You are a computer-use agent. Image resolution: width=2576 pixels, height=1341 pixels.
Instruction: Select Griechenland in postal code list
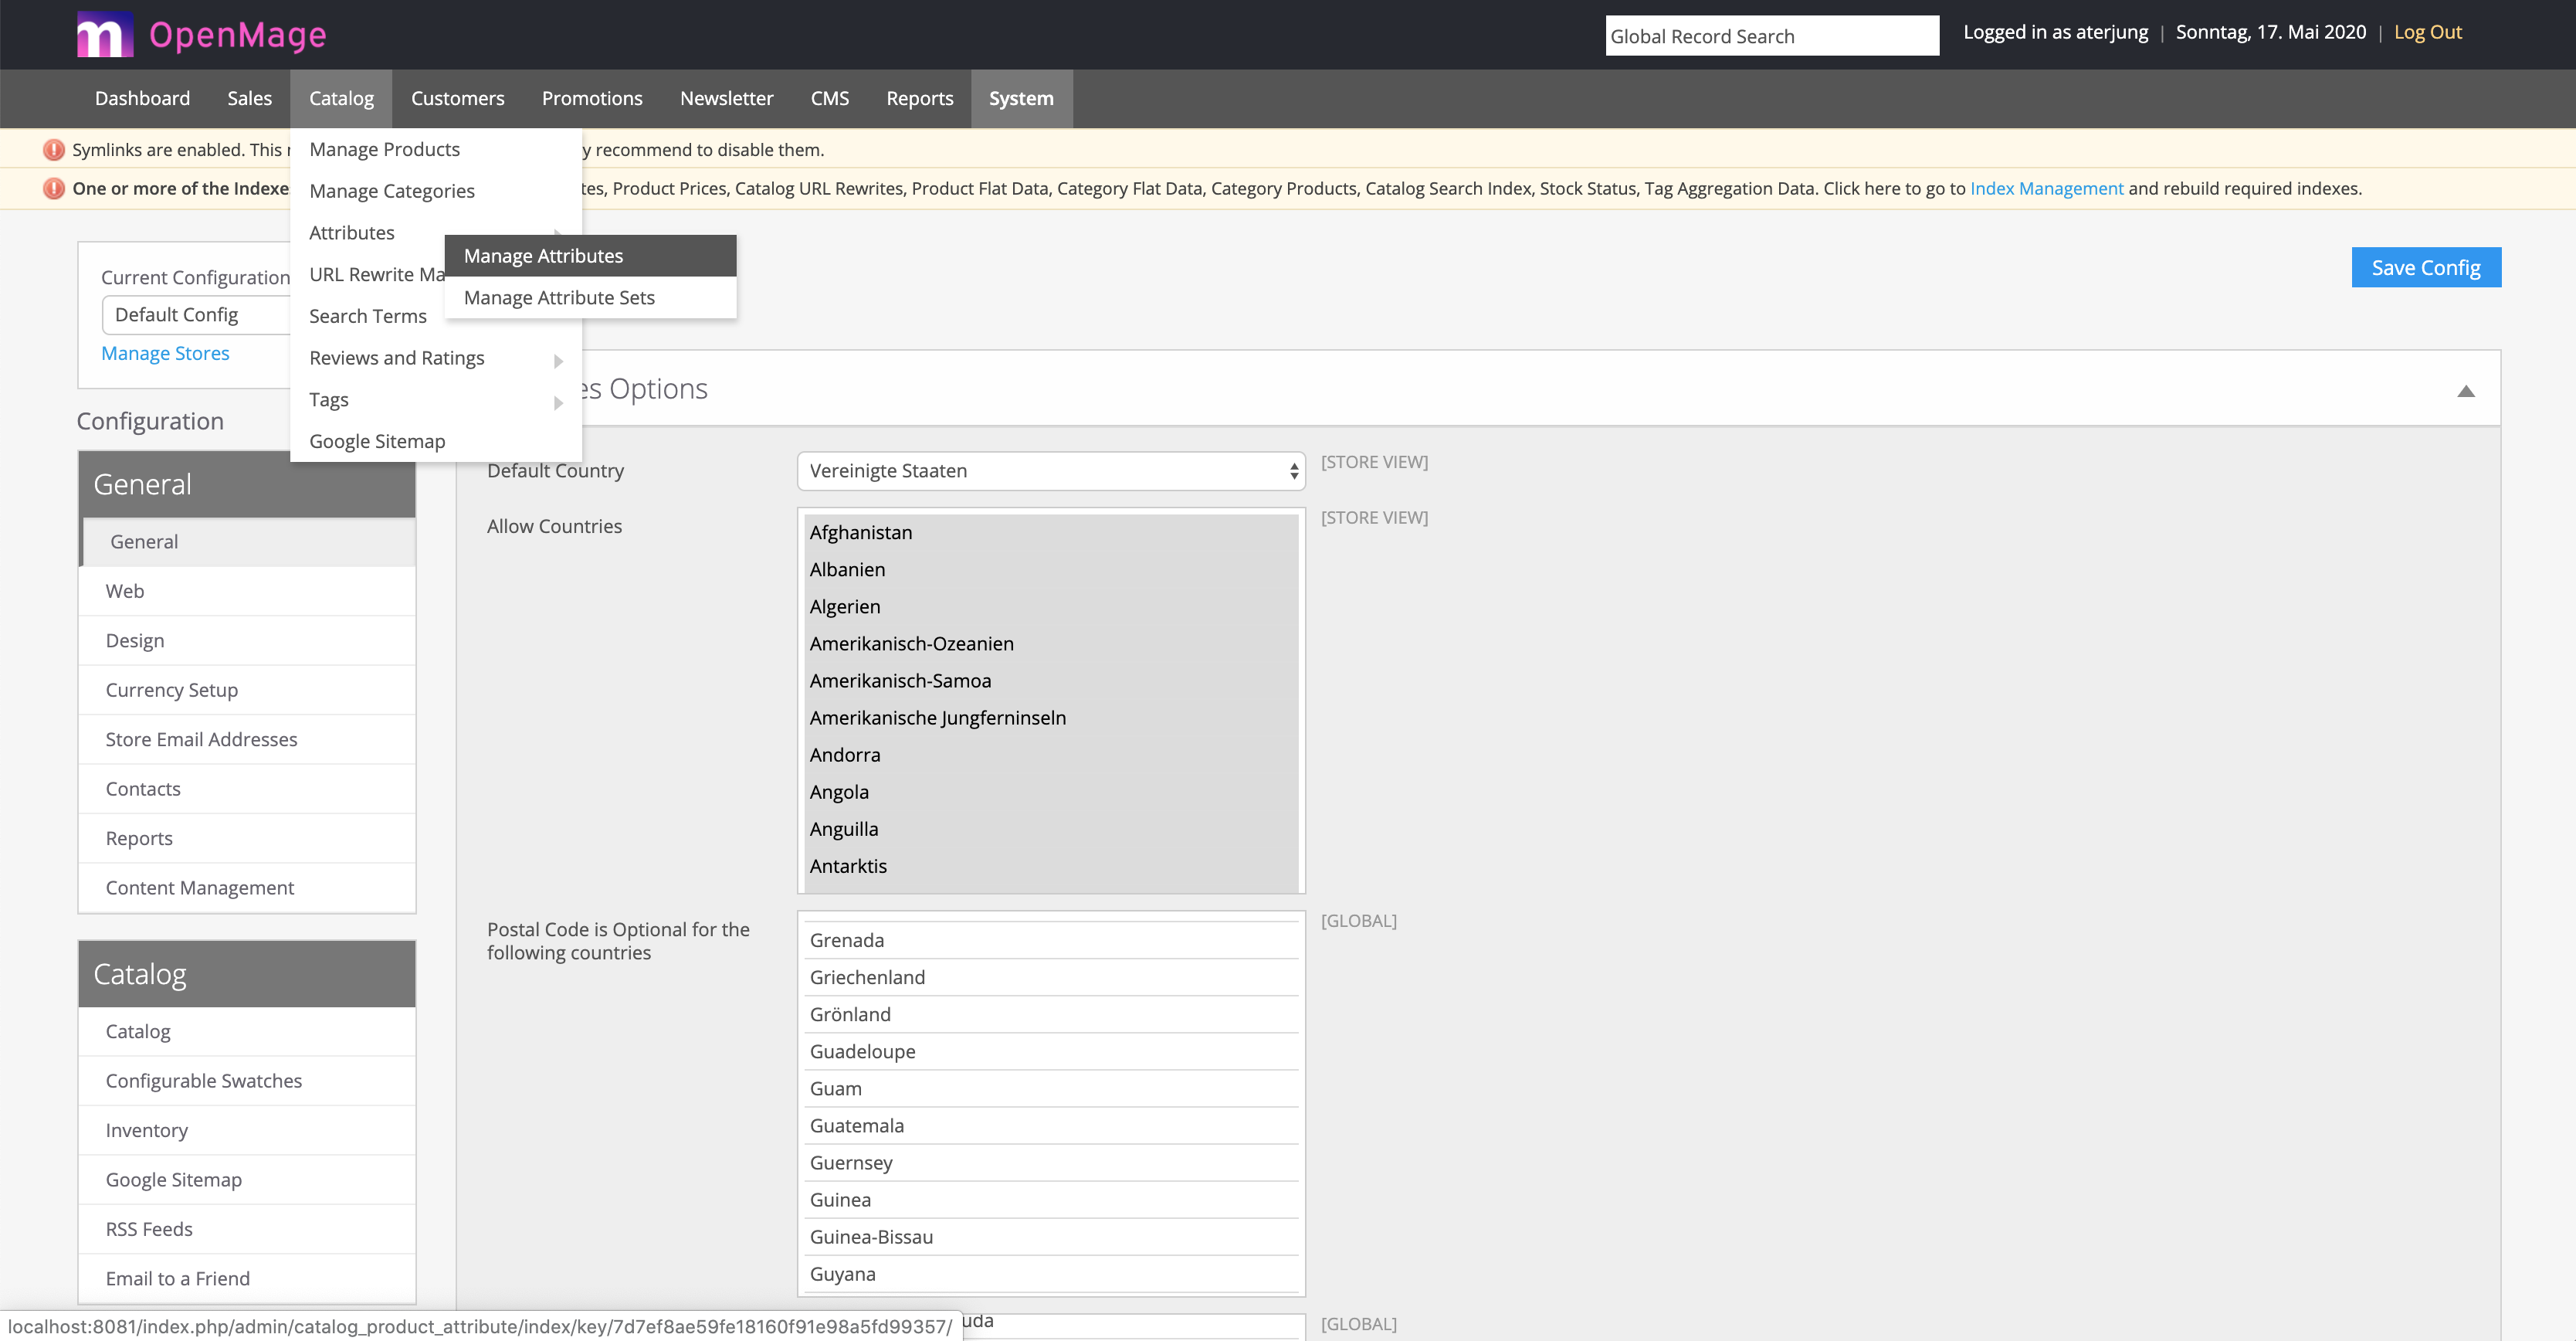pyautogui.click(x=1051, y=978)
